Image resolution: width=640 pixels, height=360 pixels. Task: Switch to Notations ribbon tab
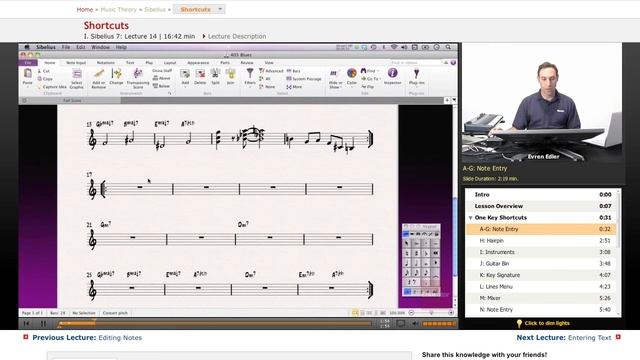(106, 63)
